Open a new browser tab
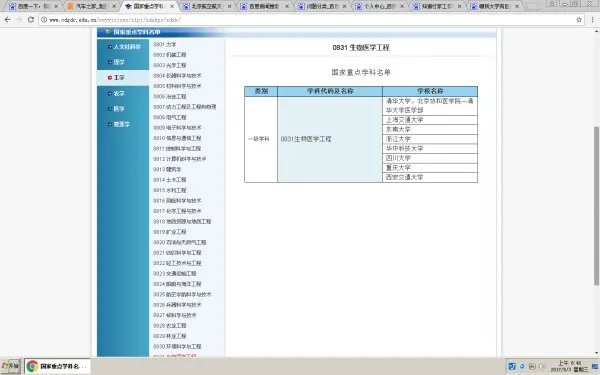 tap(532, 7)
